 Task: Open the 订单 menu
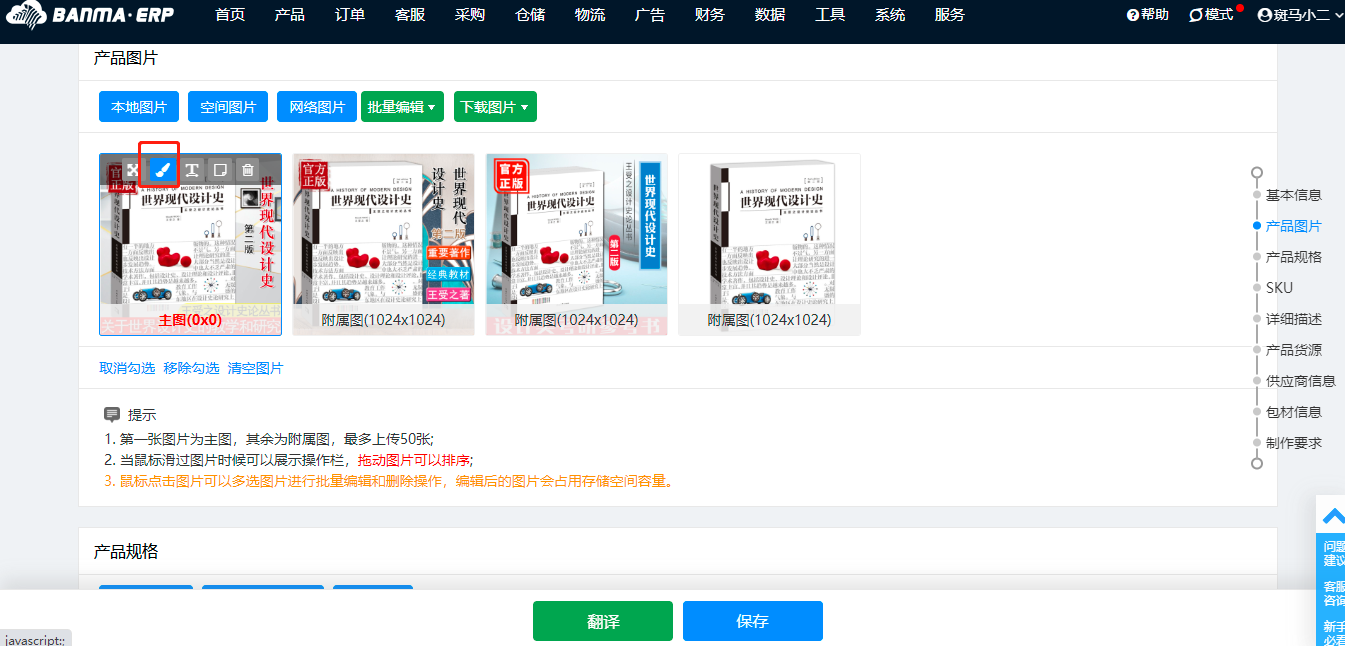point(350,15)
